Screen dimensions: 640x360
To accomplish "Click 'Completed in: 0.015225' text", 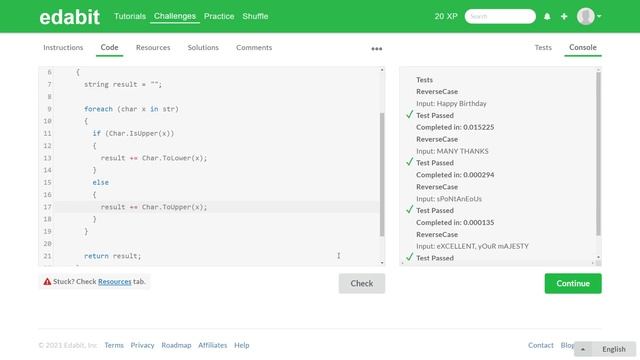I will [455, 127].
